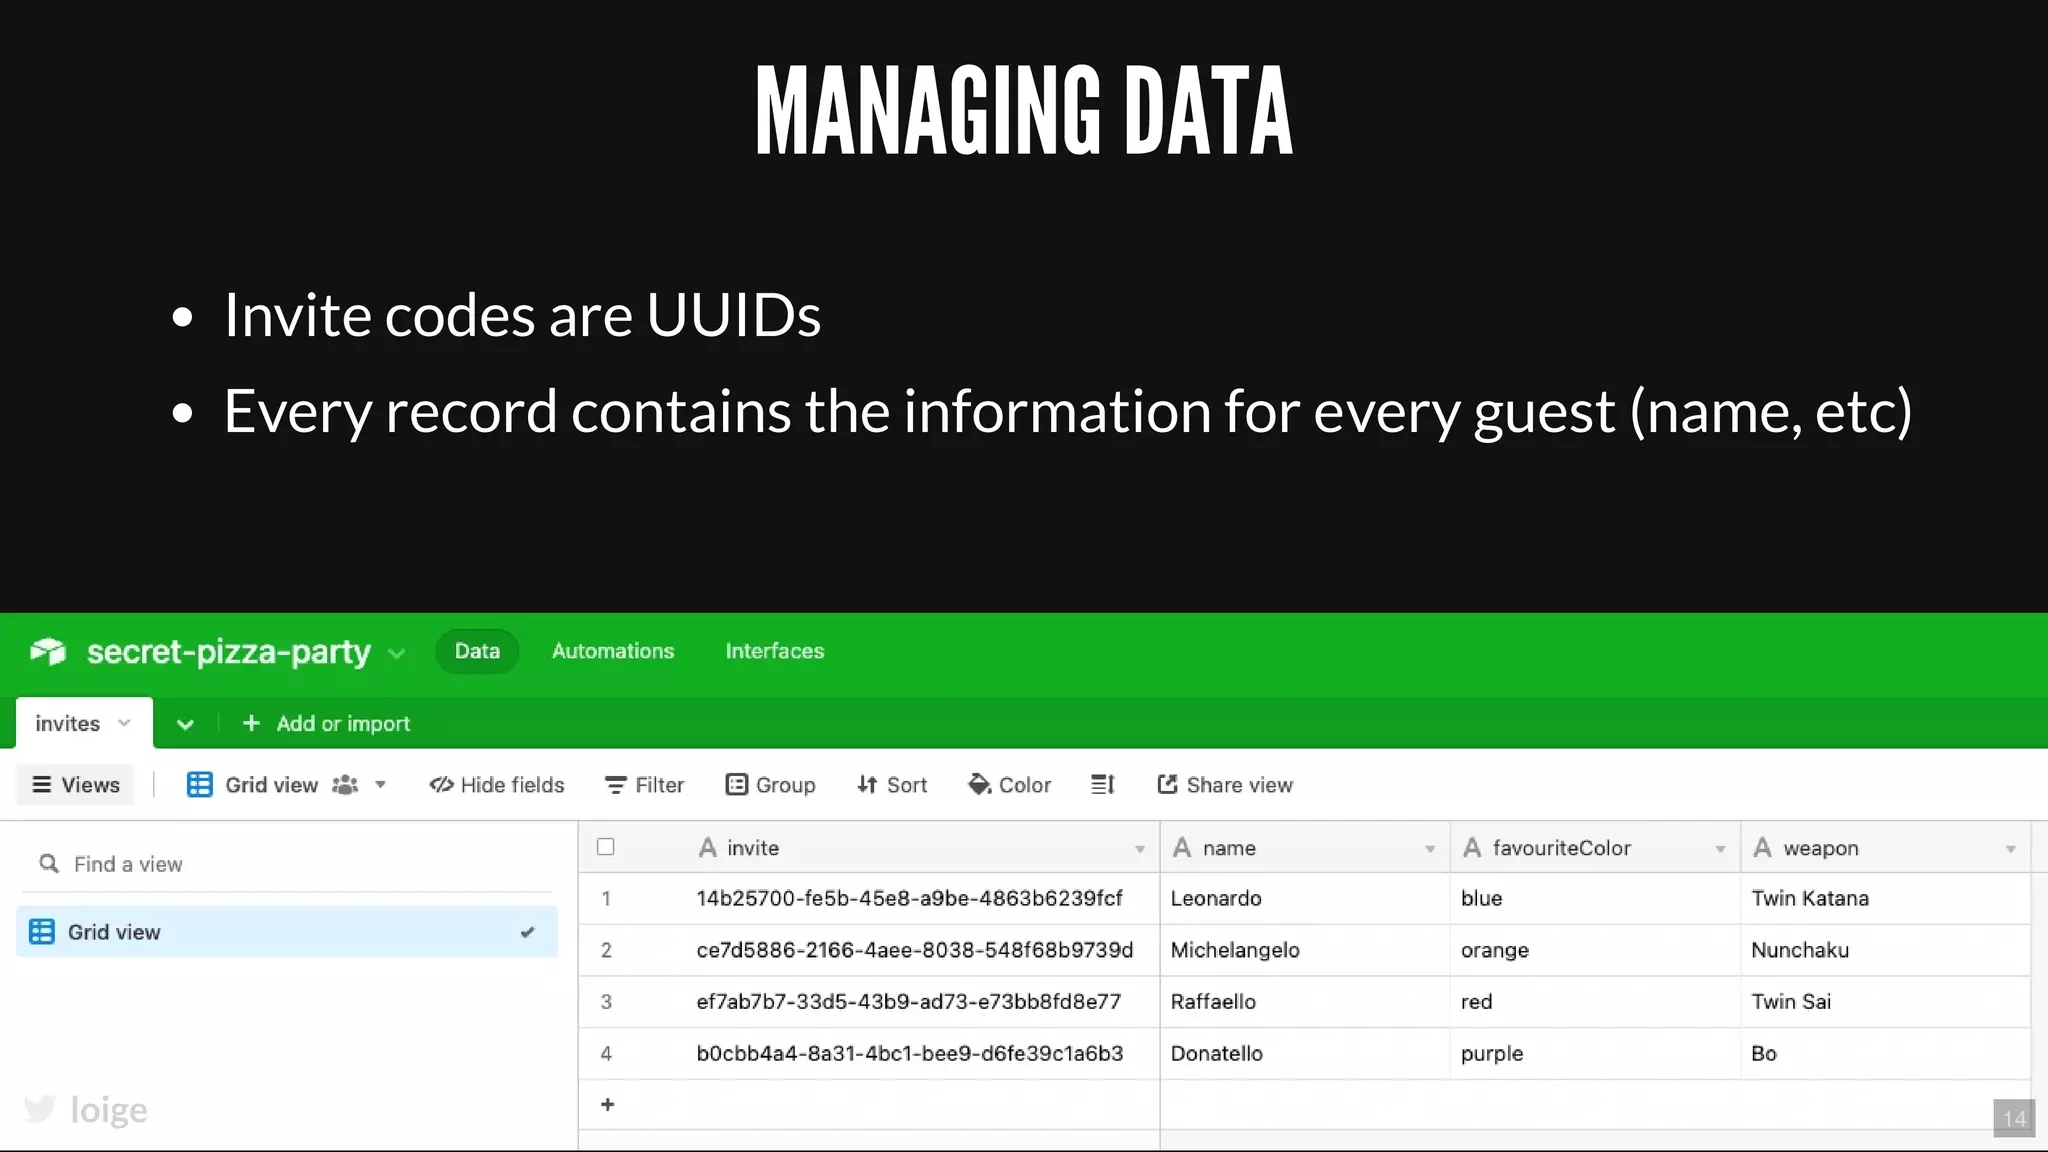Click the row height icon
This screenshot has height=1152, width=2048.
(x=1102, y=785)
